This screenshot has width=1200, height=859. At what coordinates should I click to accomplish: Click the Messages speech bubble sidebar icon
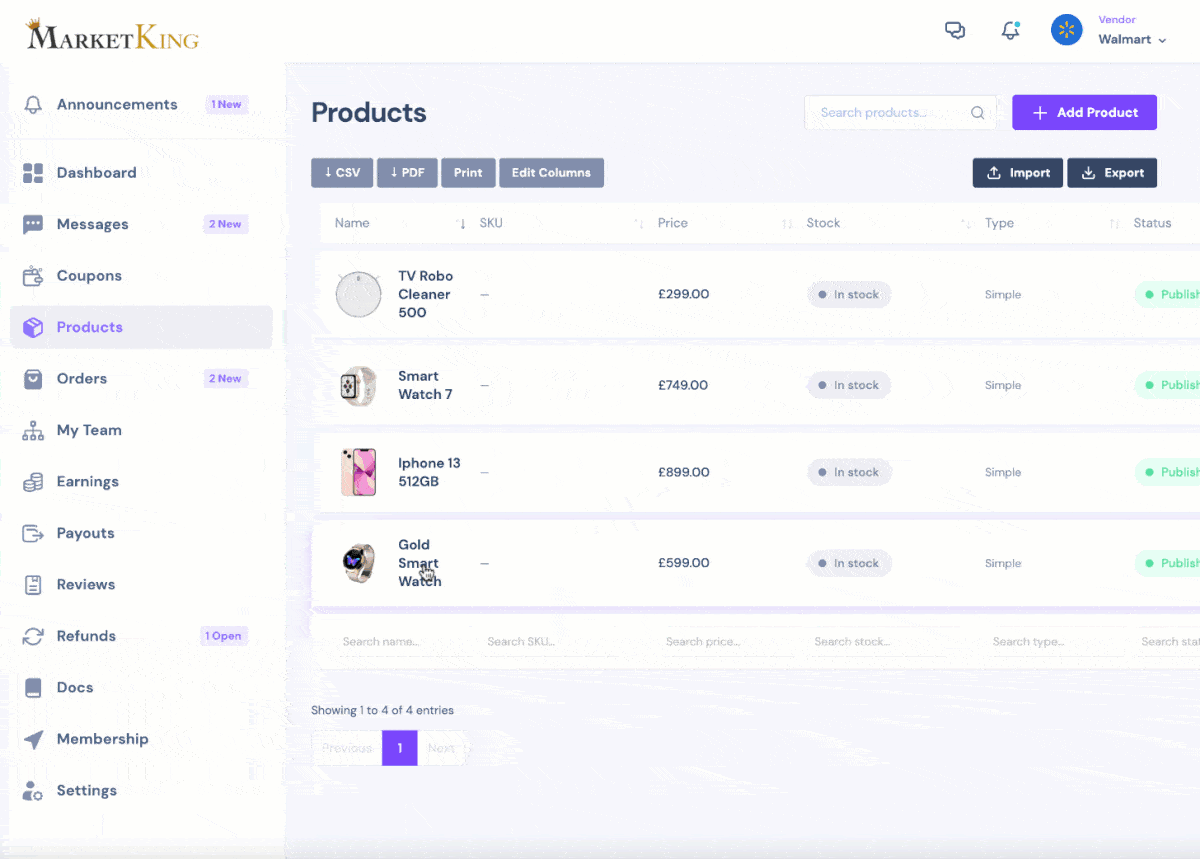coord(33,224)
